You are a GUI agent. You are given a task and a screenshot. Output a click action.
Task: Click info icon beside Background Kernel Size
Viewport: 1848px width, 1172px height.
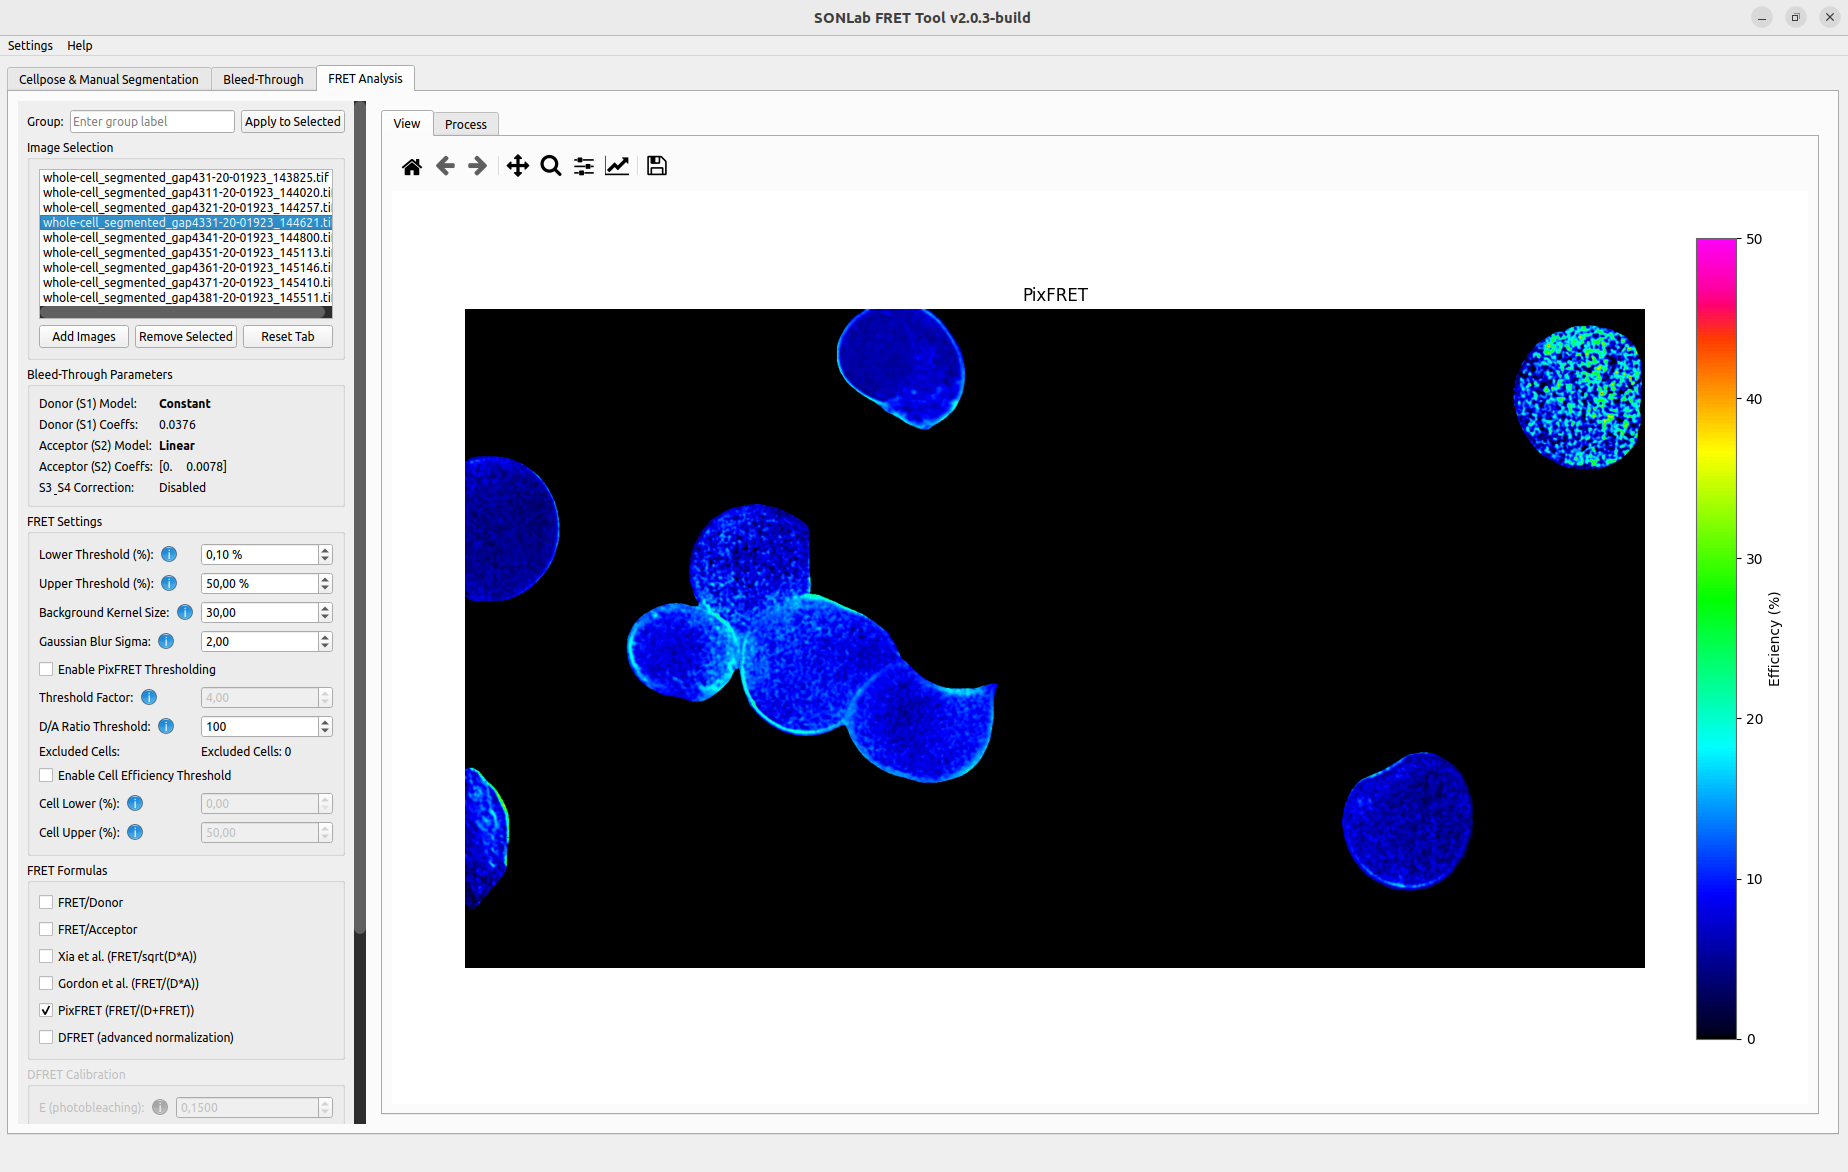pos(185,612)
